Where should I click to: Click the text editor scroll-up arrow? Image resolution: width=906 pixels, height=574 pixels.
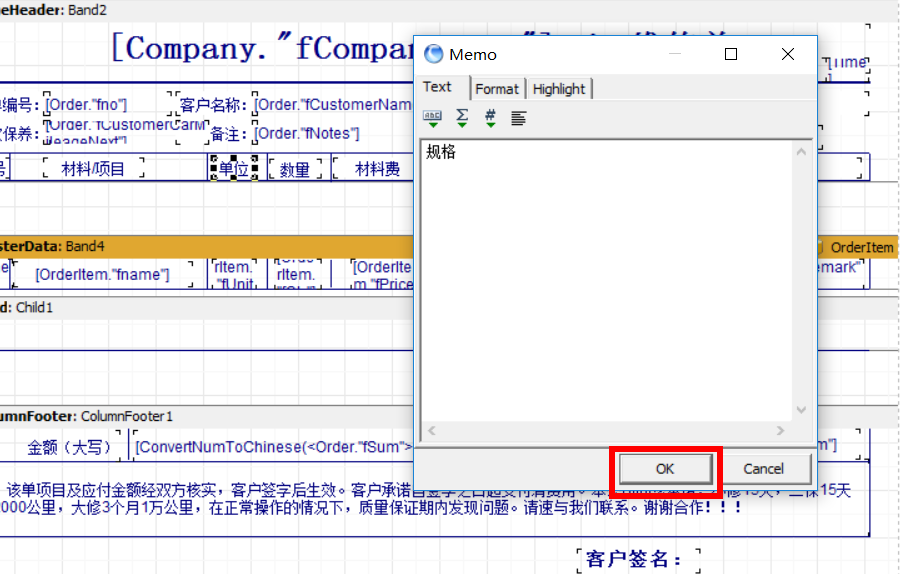pos(801,152)
